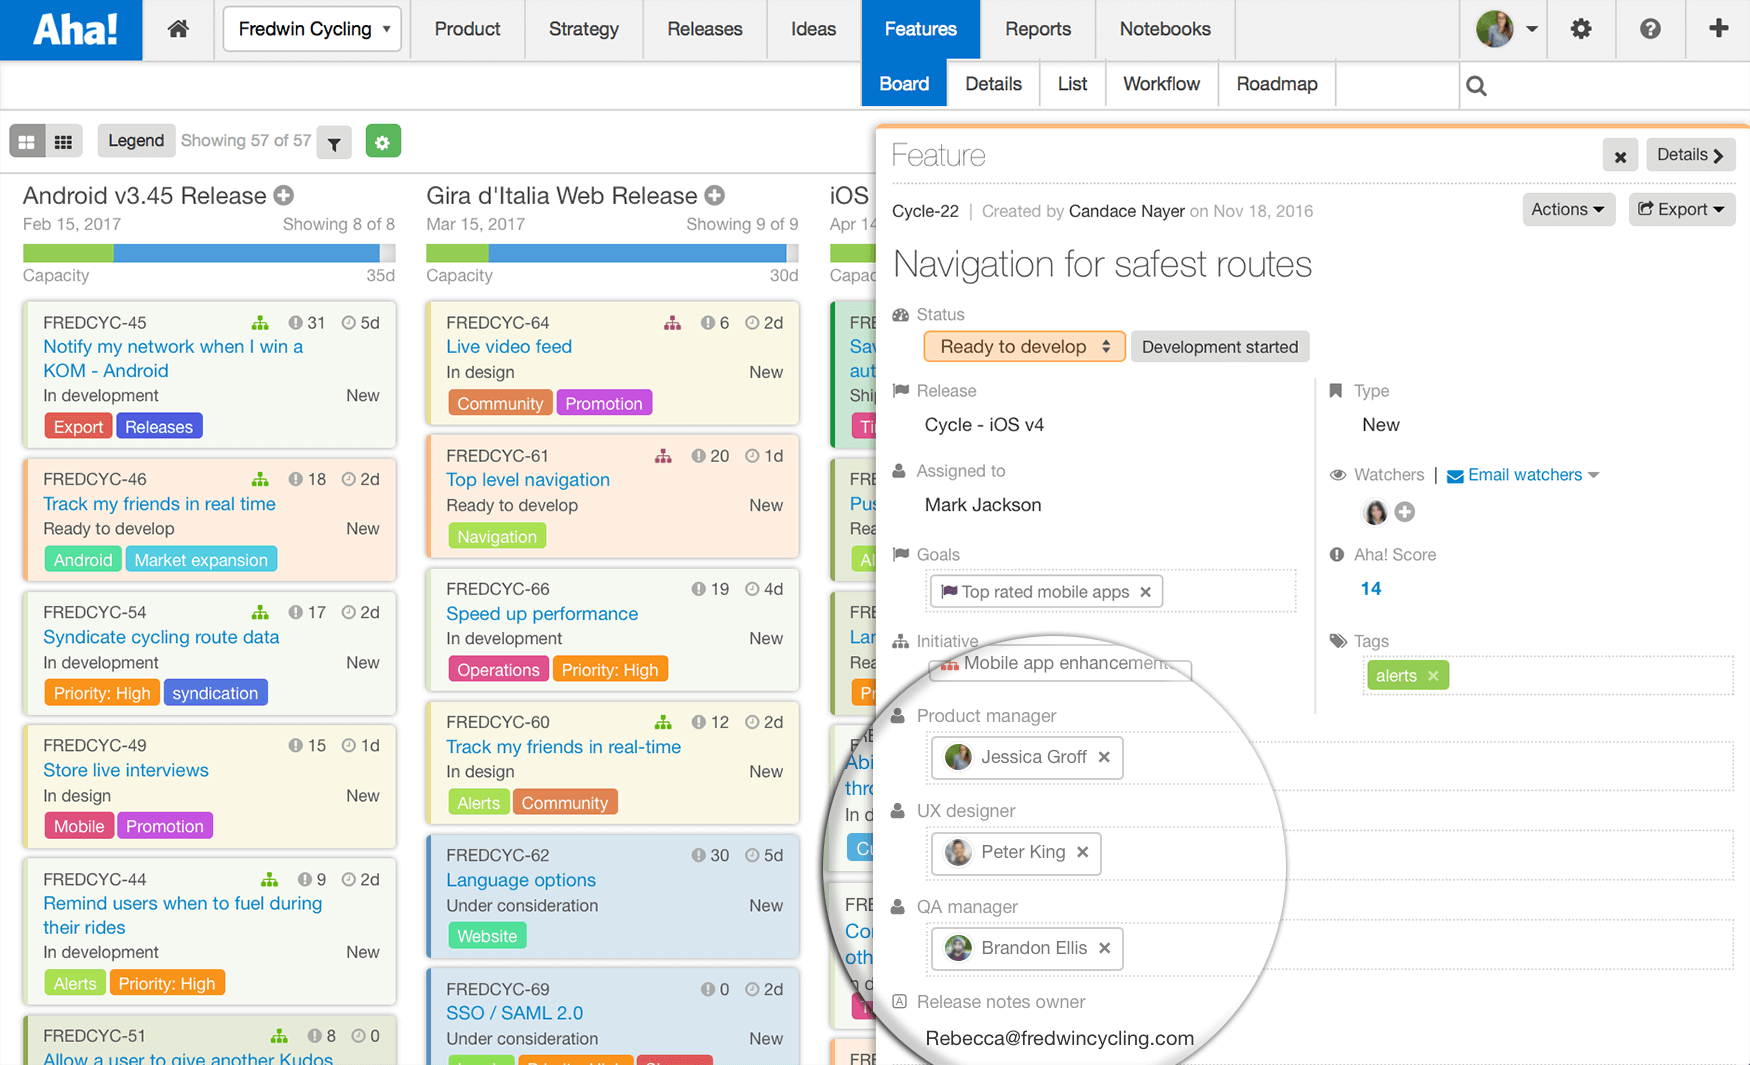This screenshot has width=1750, height=1065.
Task: Remove Jessica Groff as product manager
Action: 1104,757
